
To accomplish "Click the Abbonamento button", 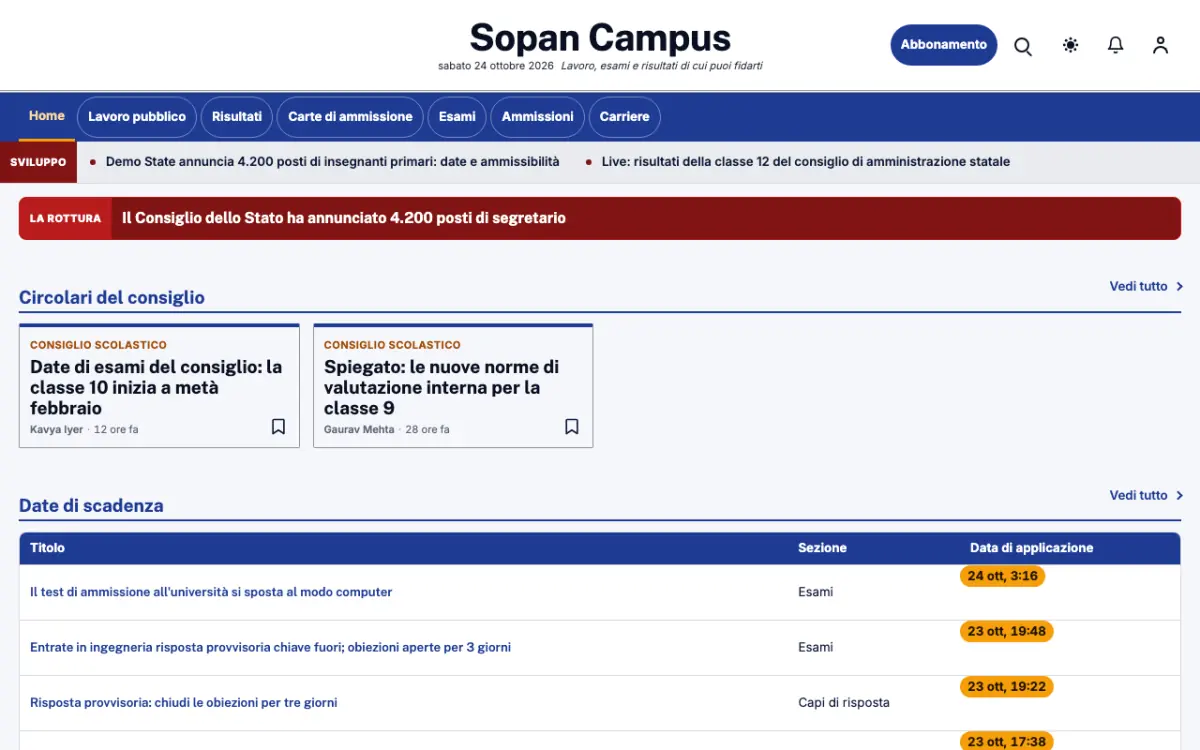I will pos(944,45).
